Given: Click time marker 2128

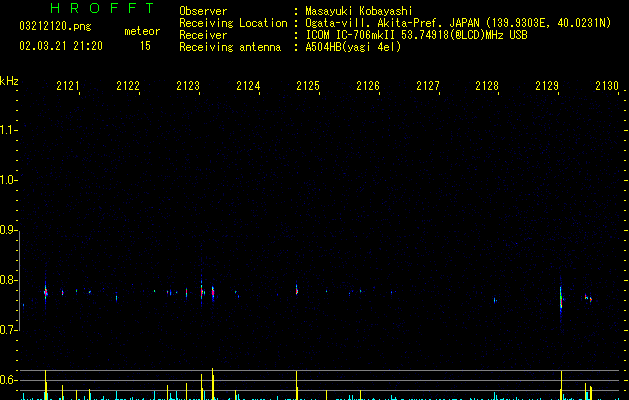Looking at the screenshot, I should [487, 86].
